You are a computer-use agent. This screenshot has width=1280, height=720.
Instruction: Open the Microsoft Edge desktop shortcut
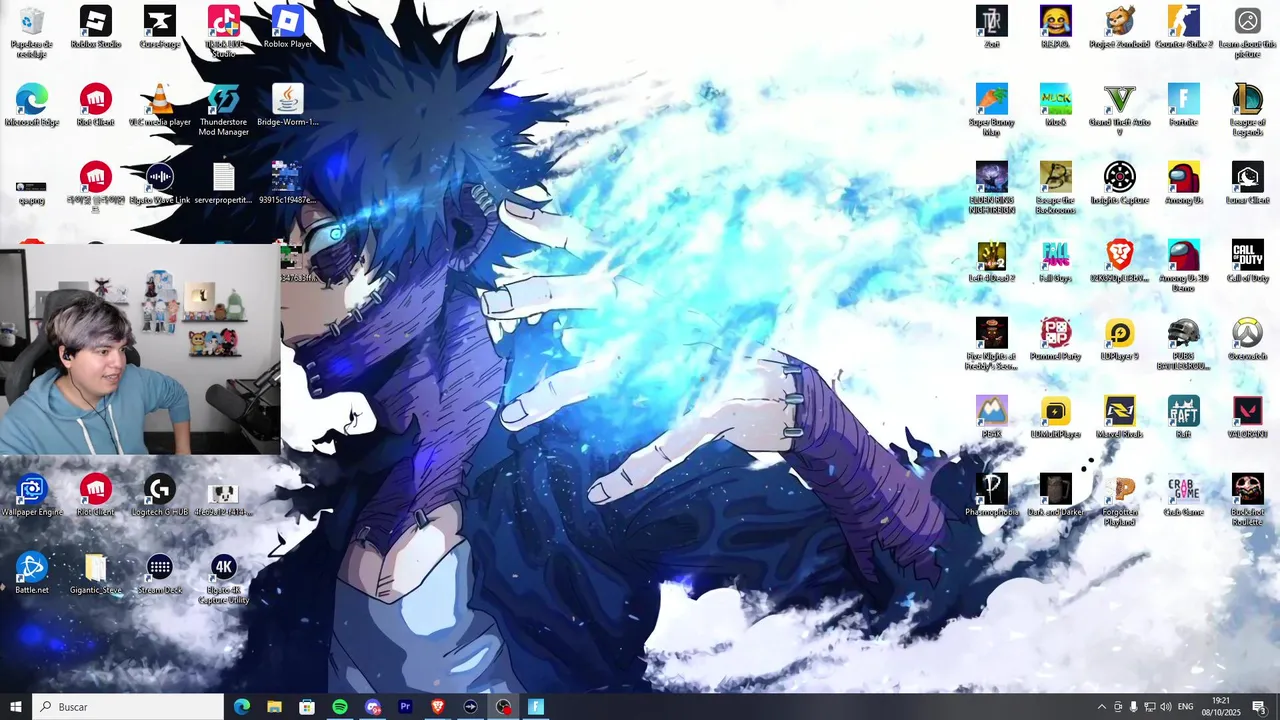point(32,105)
